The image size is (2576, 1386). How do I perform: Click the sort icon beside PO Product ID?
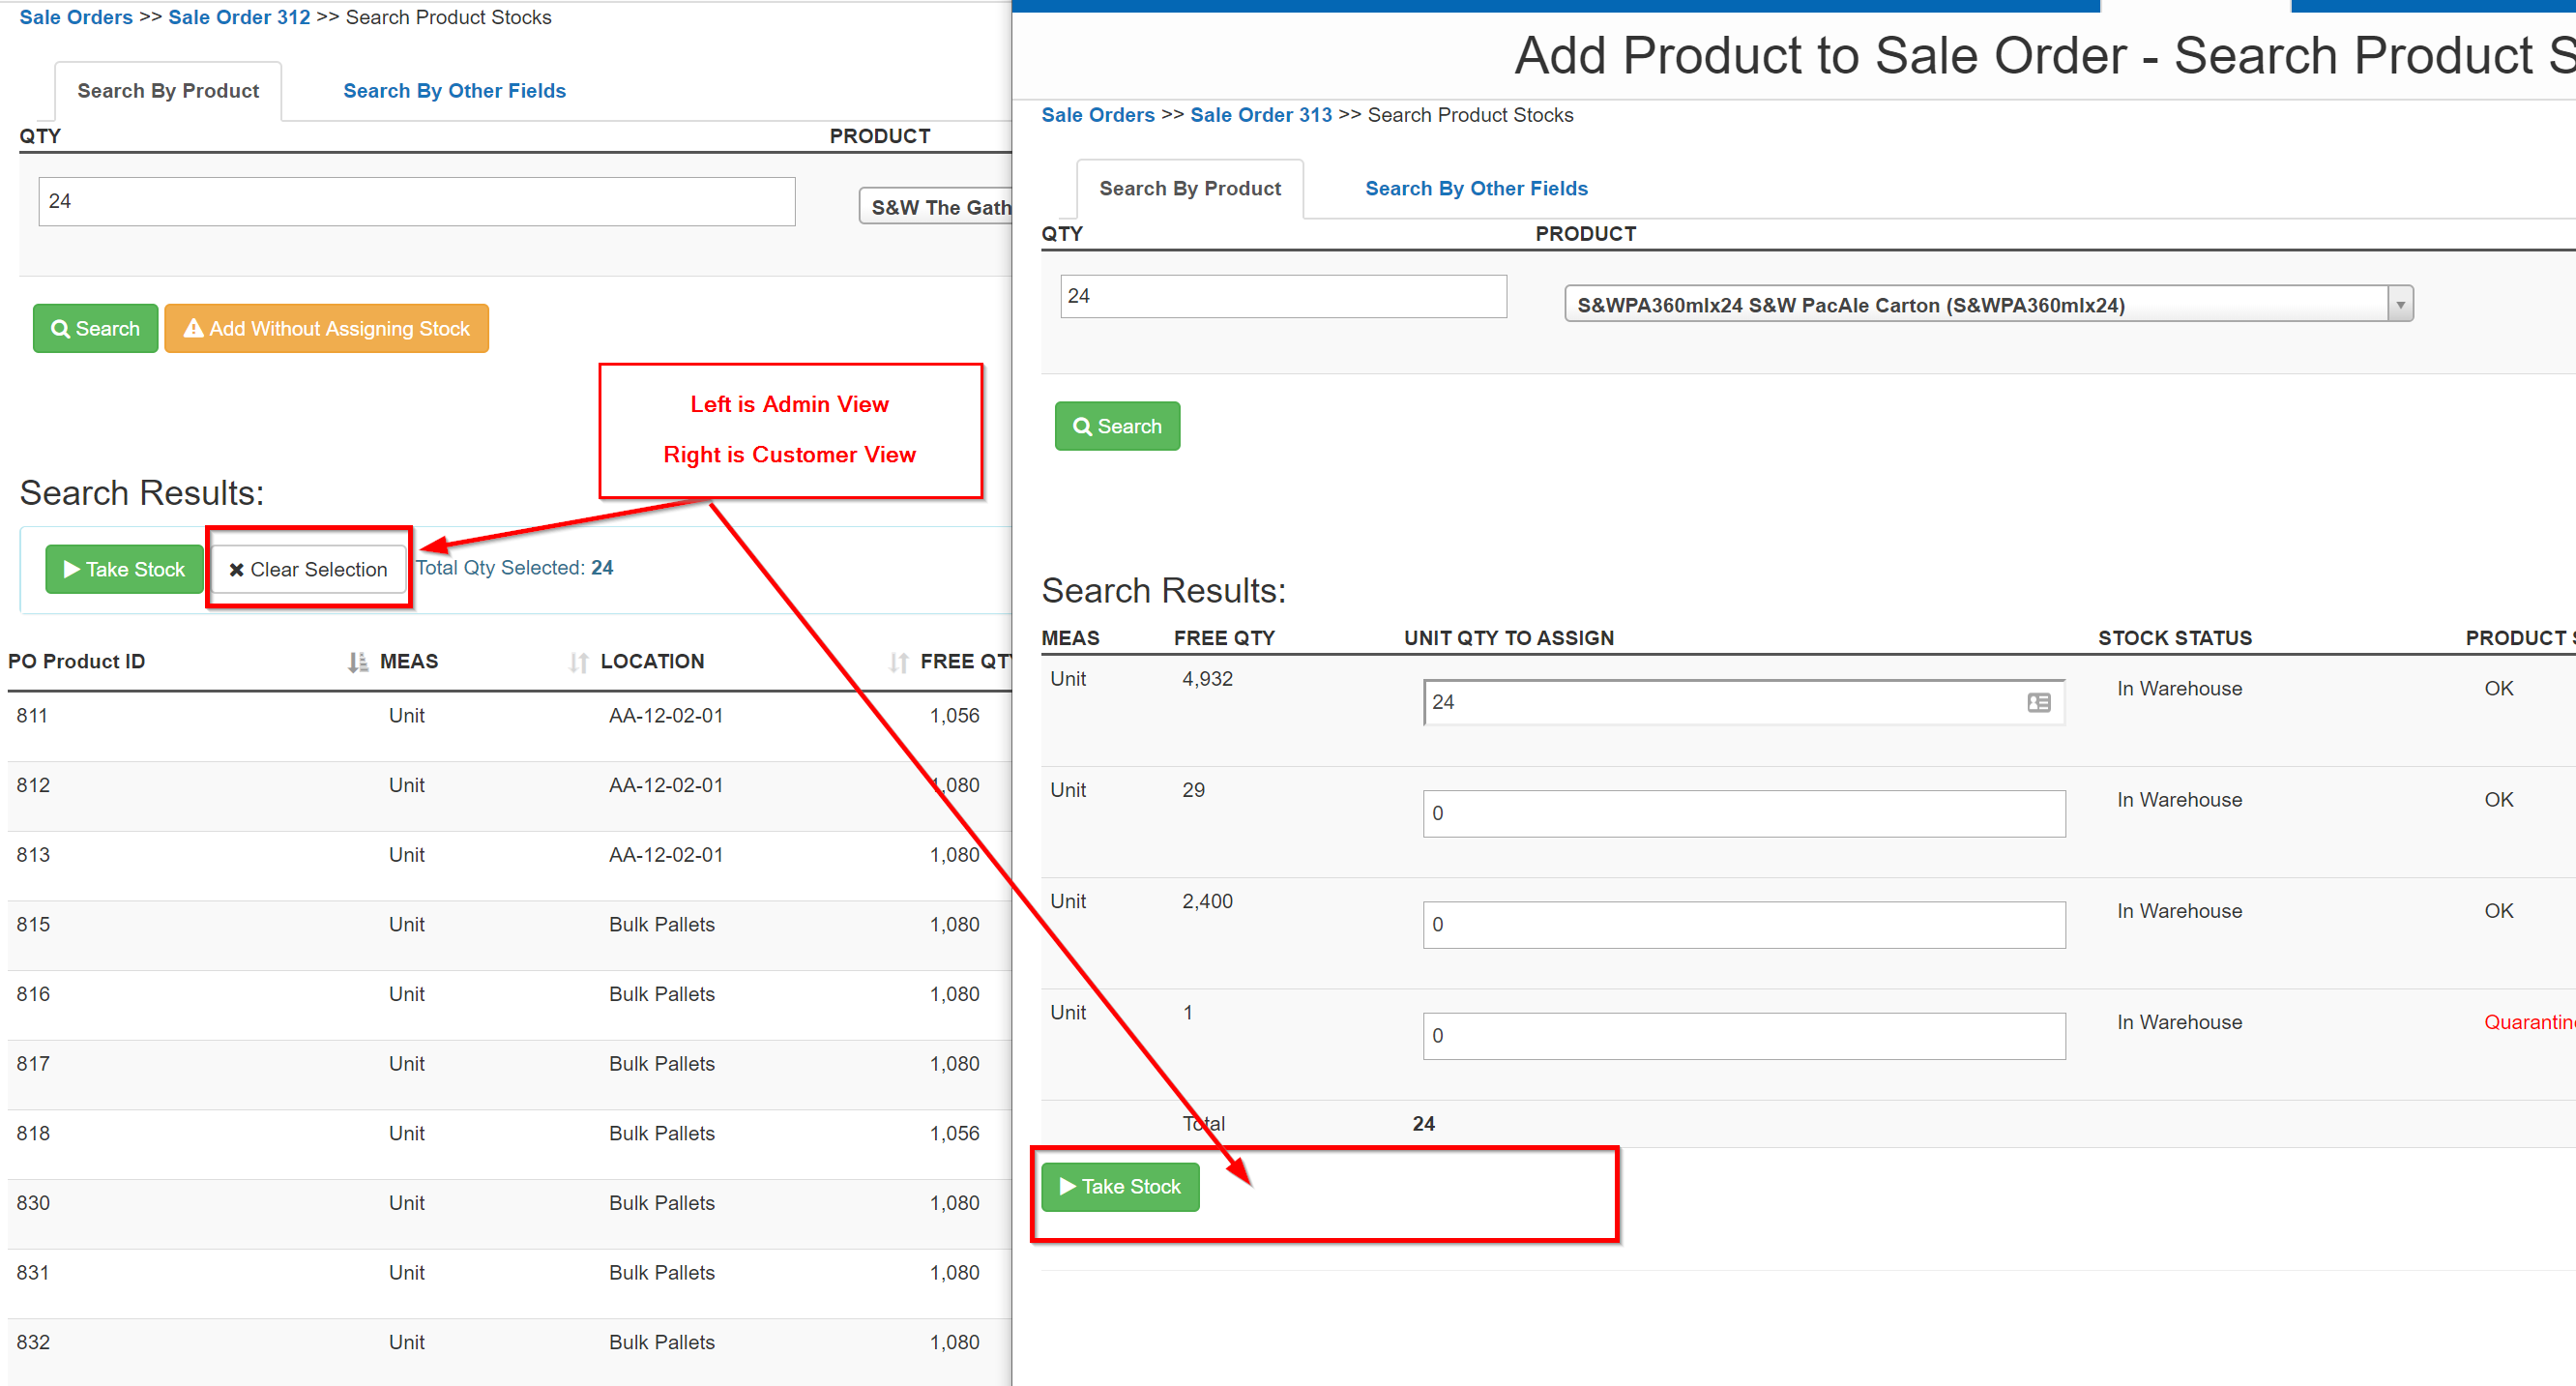(357, 662)
